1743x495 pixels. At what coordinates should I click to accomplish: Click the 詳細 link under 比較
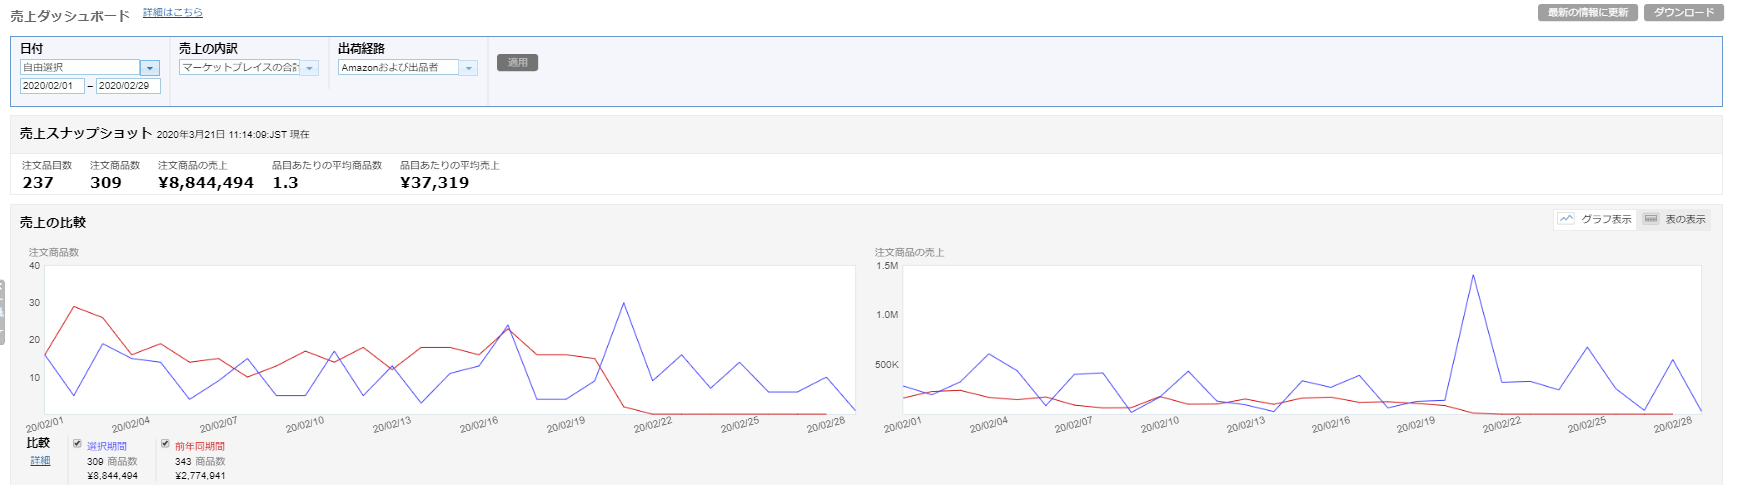click(40, 461)
